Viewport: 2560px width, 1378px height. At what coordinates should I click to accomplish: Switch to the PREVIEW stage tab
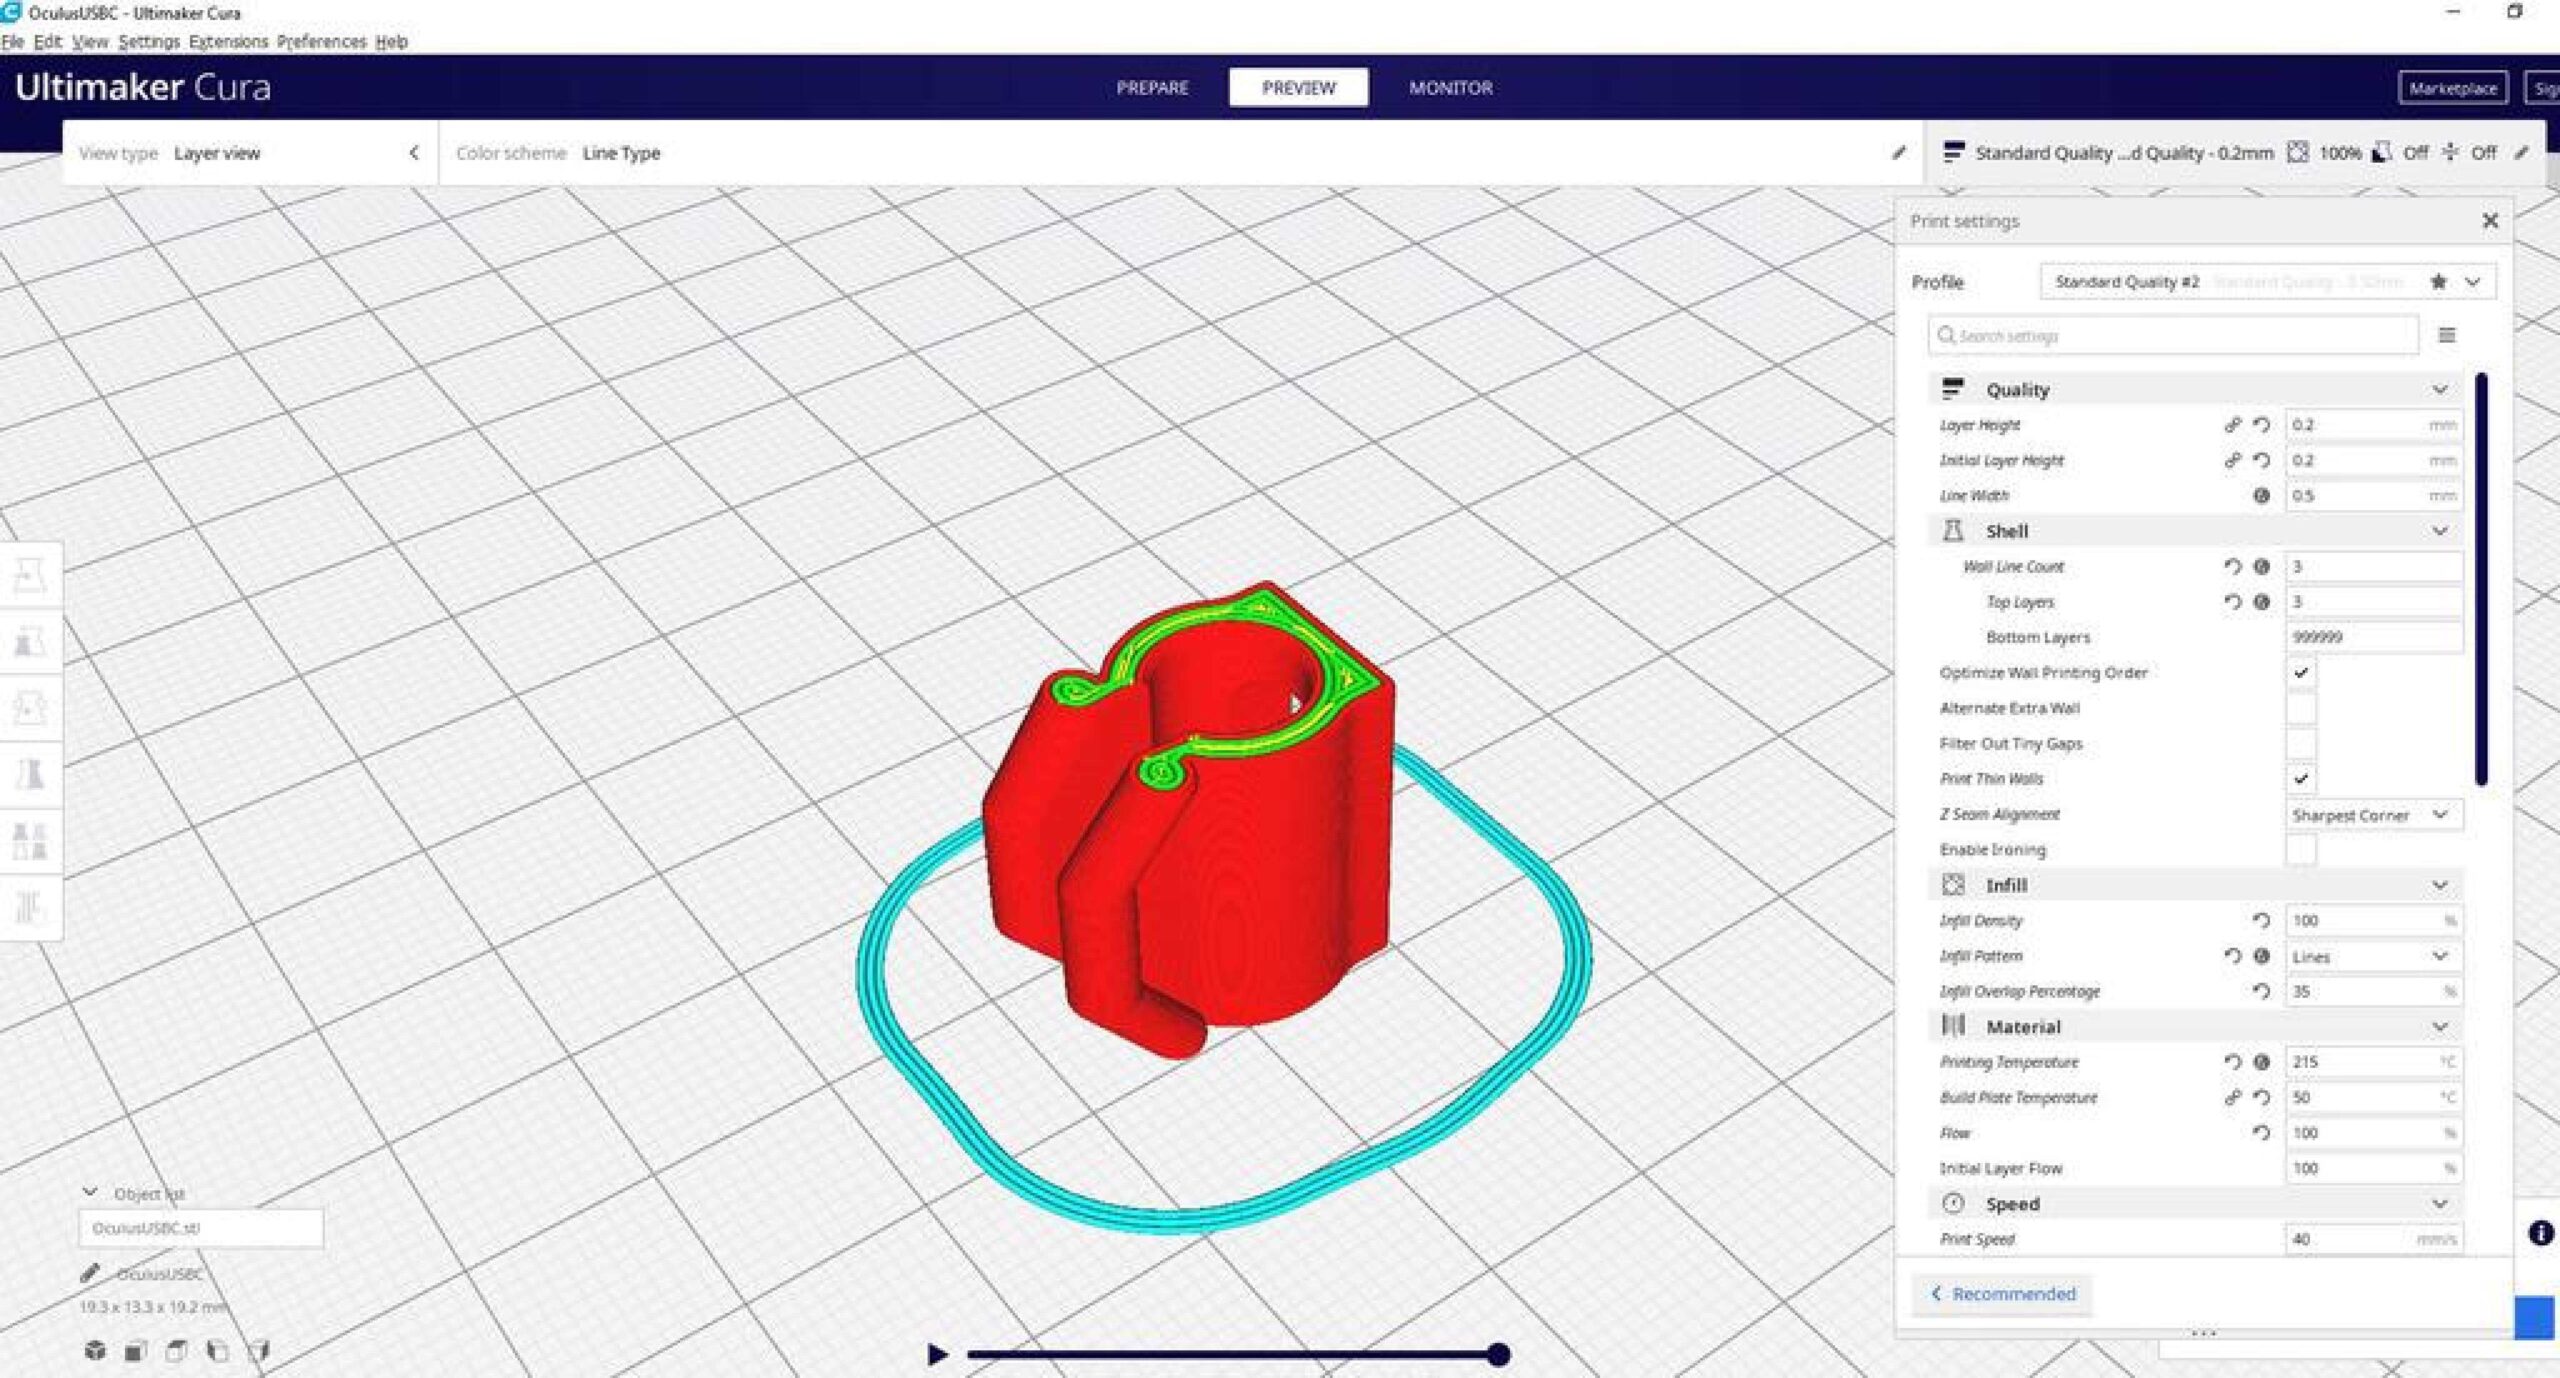(1298, 88)
